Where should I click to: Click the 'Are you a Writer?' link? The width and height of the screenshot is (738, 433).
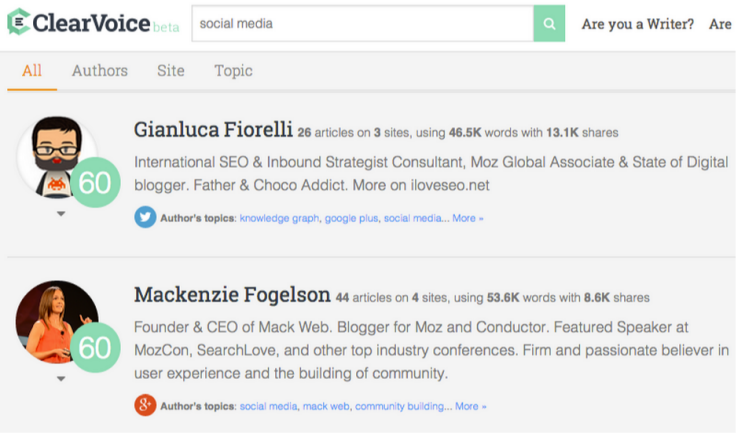point(638,24)
